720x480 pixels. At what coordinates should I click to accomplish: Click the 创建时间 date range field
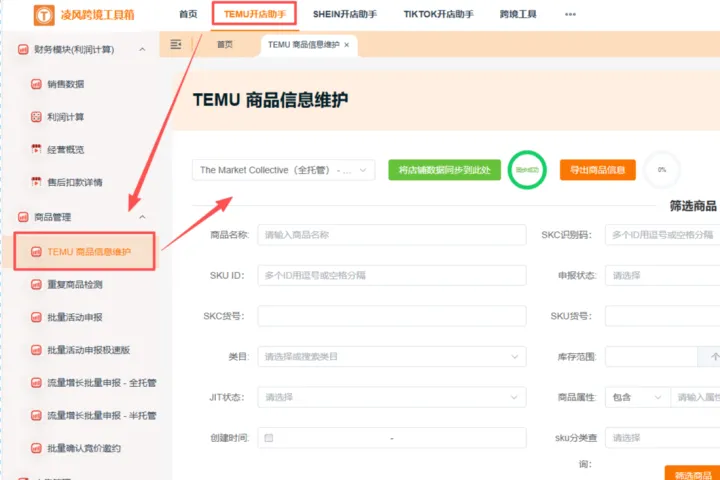392,438
